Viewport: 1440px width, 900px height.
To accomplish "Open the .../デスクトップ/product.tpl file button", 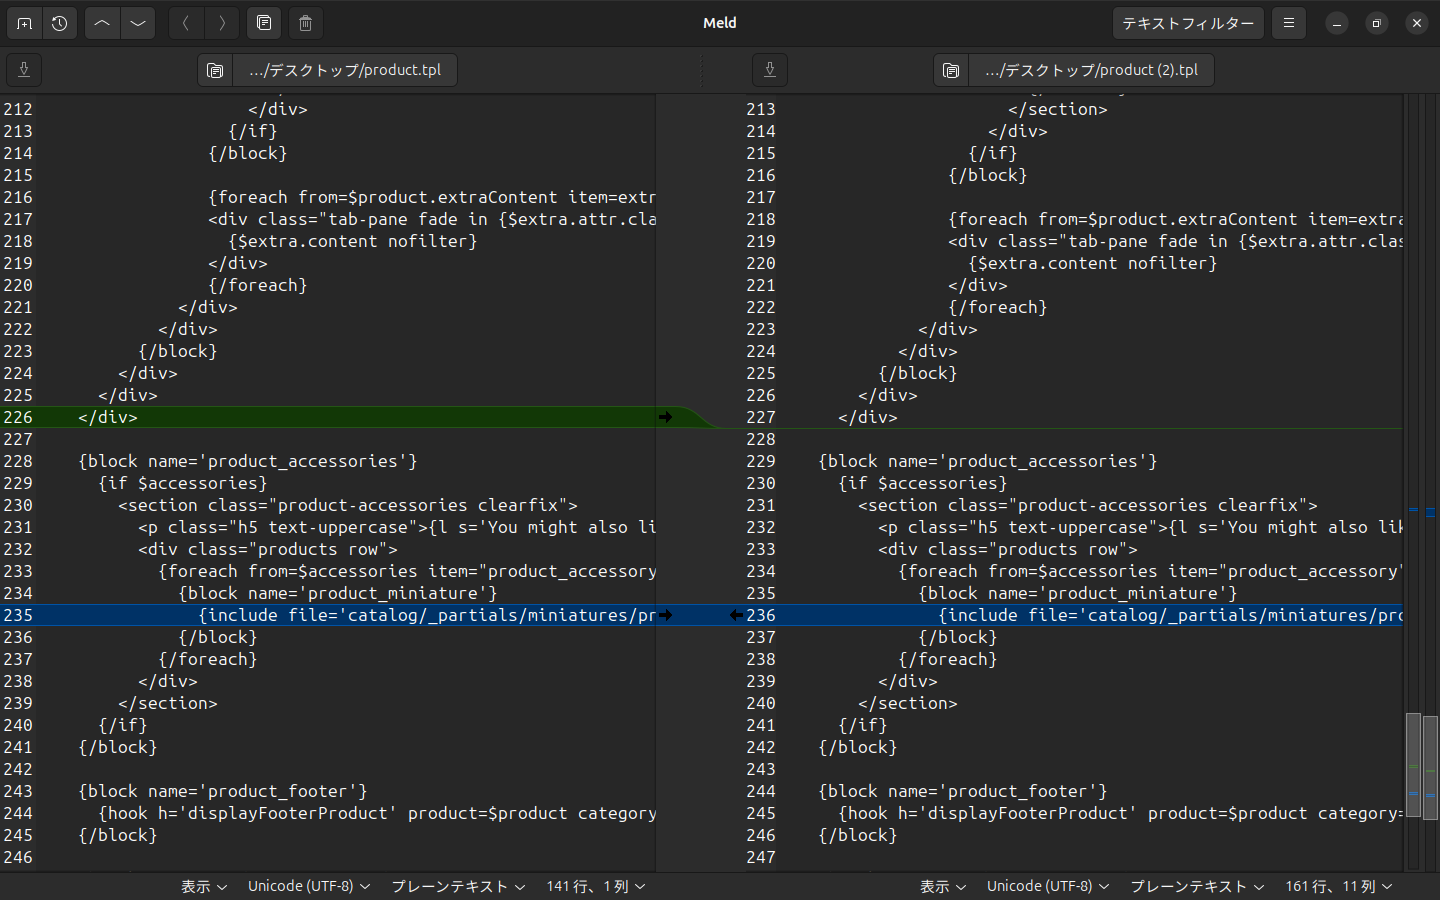I will coord(345,70).
